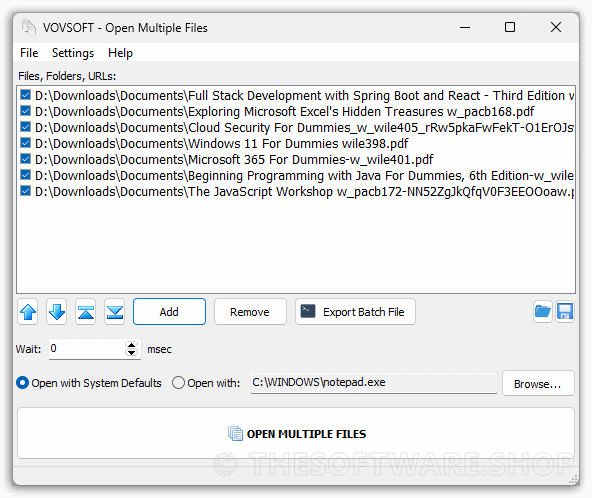The height and width of the screenshot is (498, 592).
Task: Click the notepad.exe program path field
Action: (x=374, y=383)
